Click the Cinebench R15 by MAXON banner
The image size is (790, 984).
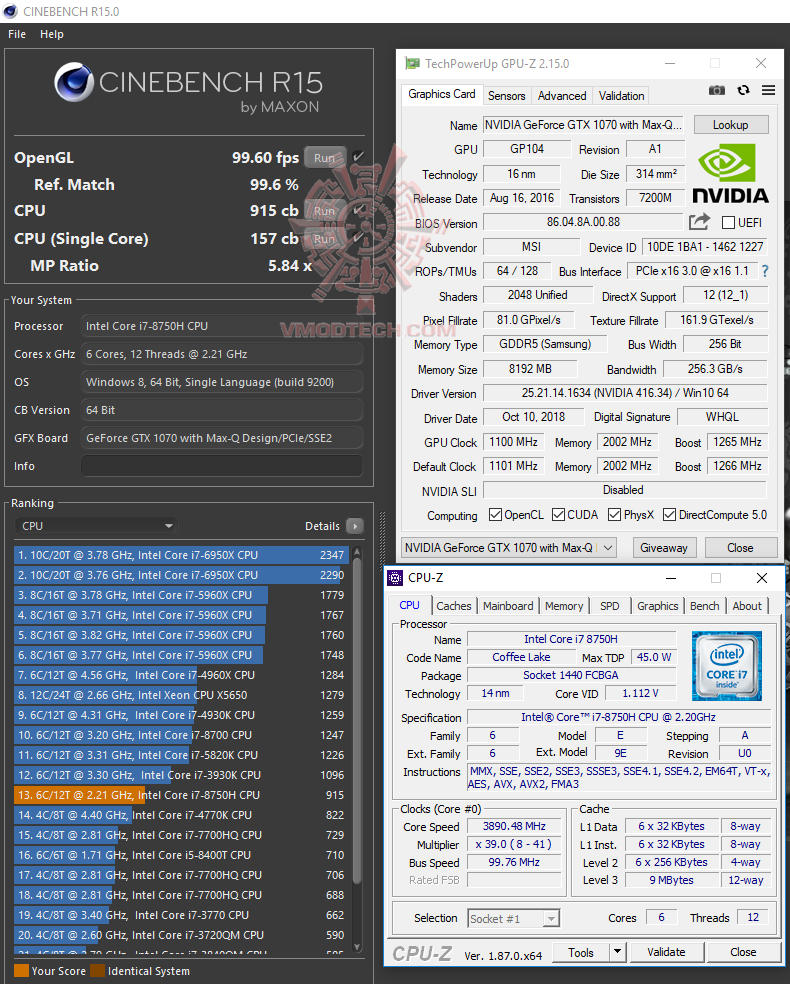(188, 90)
